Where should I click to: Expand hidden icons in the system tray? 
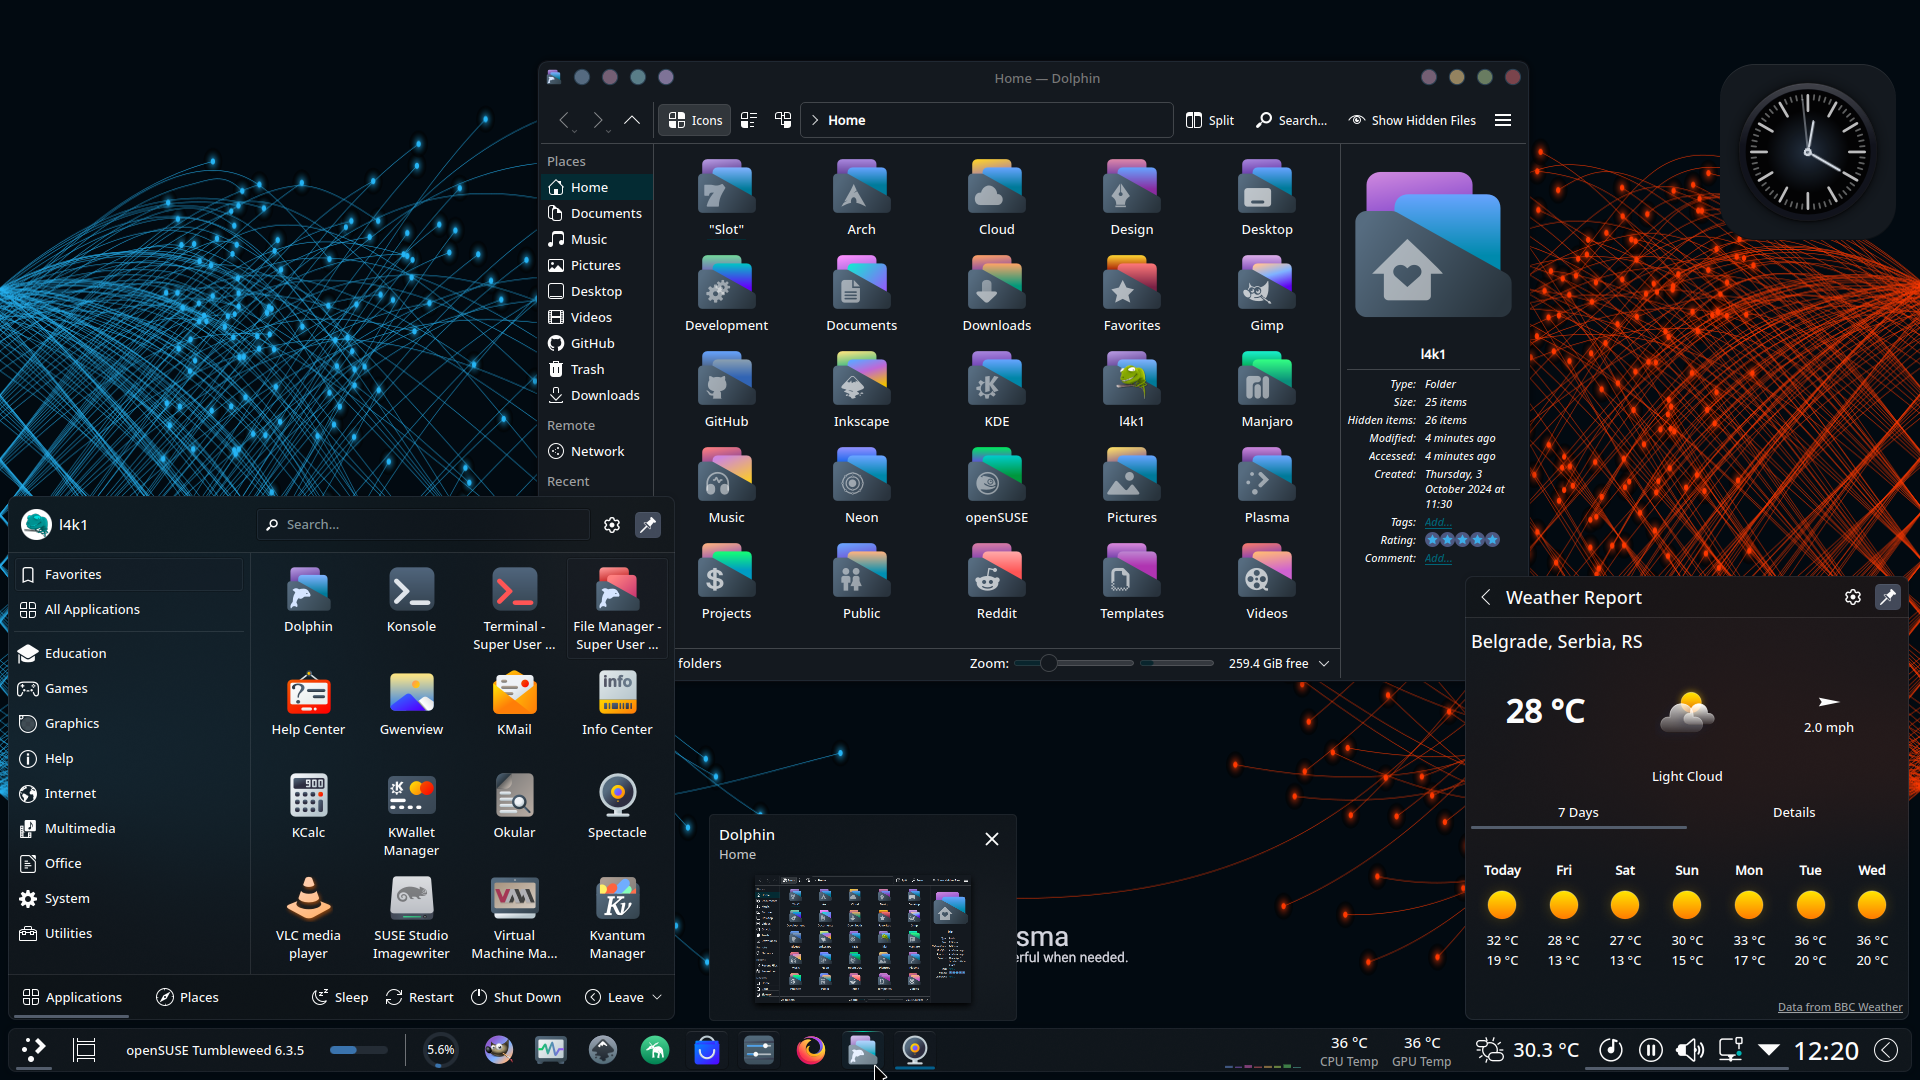[x=1769, y=1050]
